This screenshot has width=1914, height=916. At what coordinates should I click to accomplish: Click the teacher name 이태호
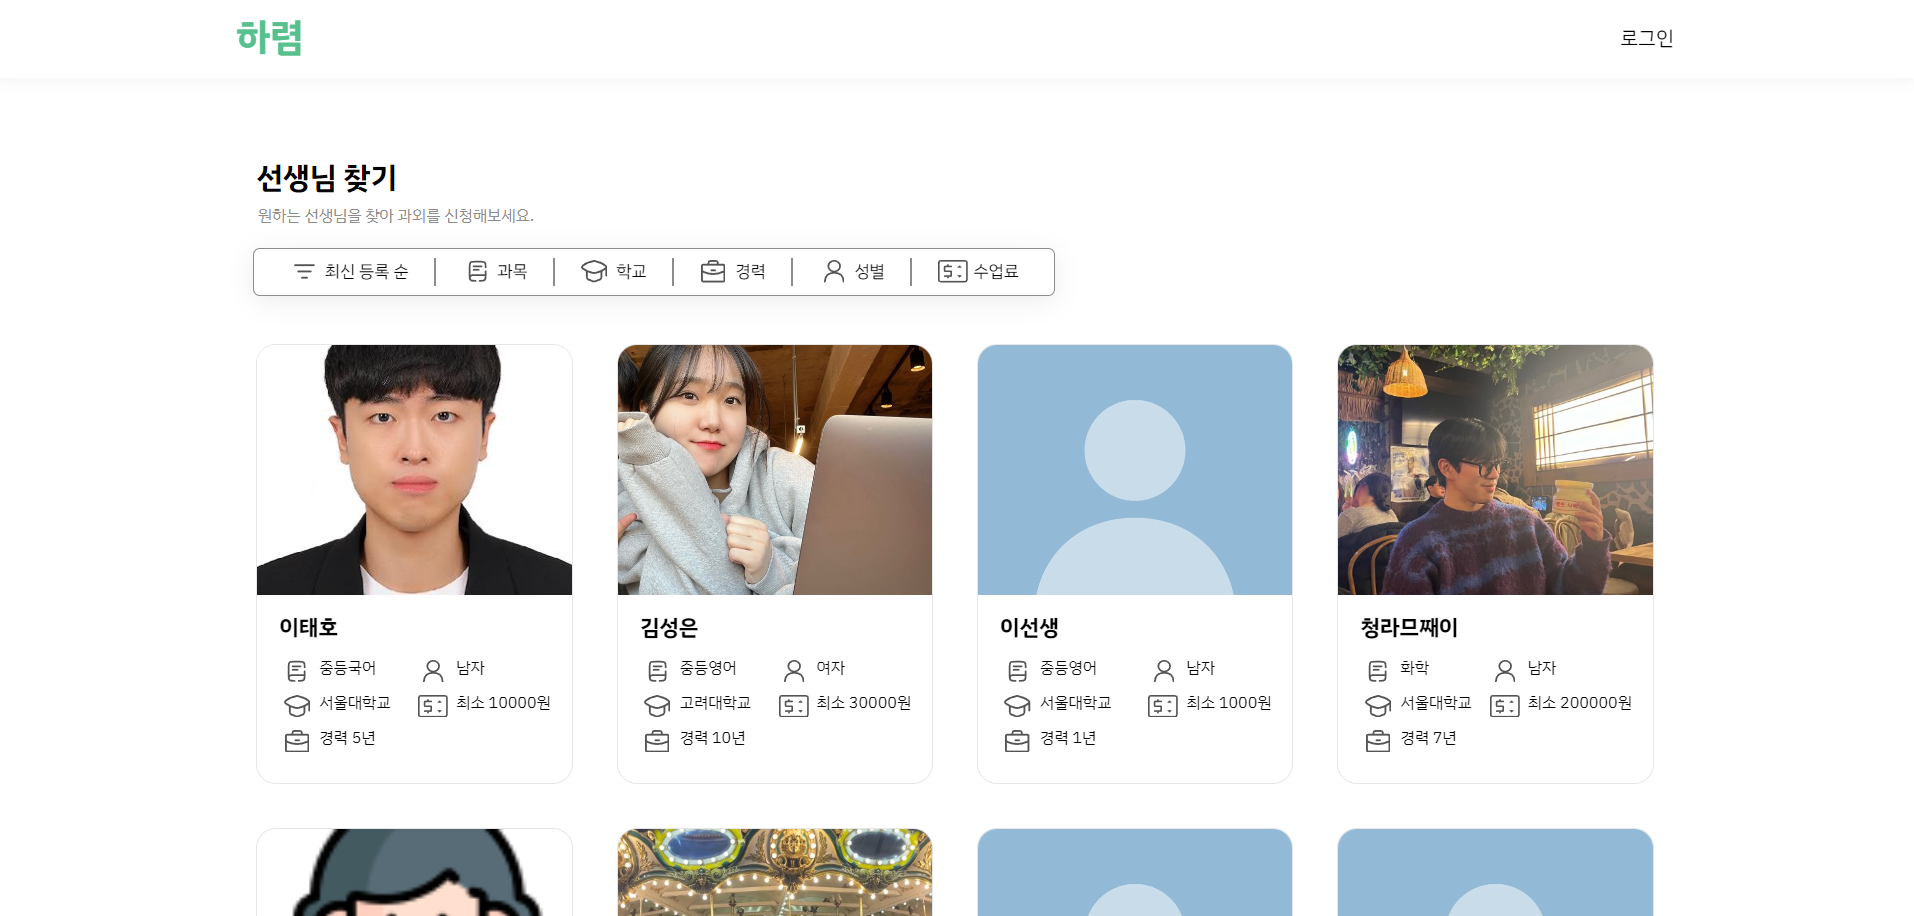(309, 627)
